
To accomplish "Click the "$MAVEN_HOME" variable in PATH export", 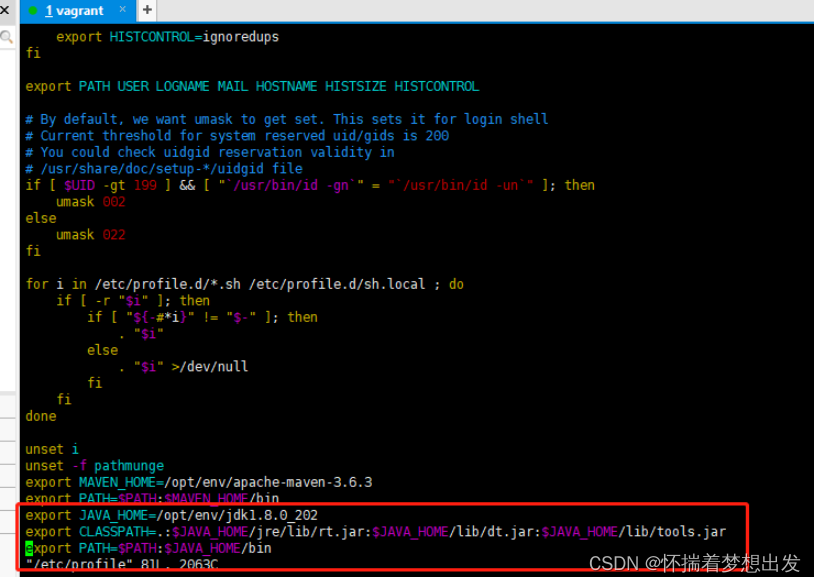I will click(x=205, y=498).
